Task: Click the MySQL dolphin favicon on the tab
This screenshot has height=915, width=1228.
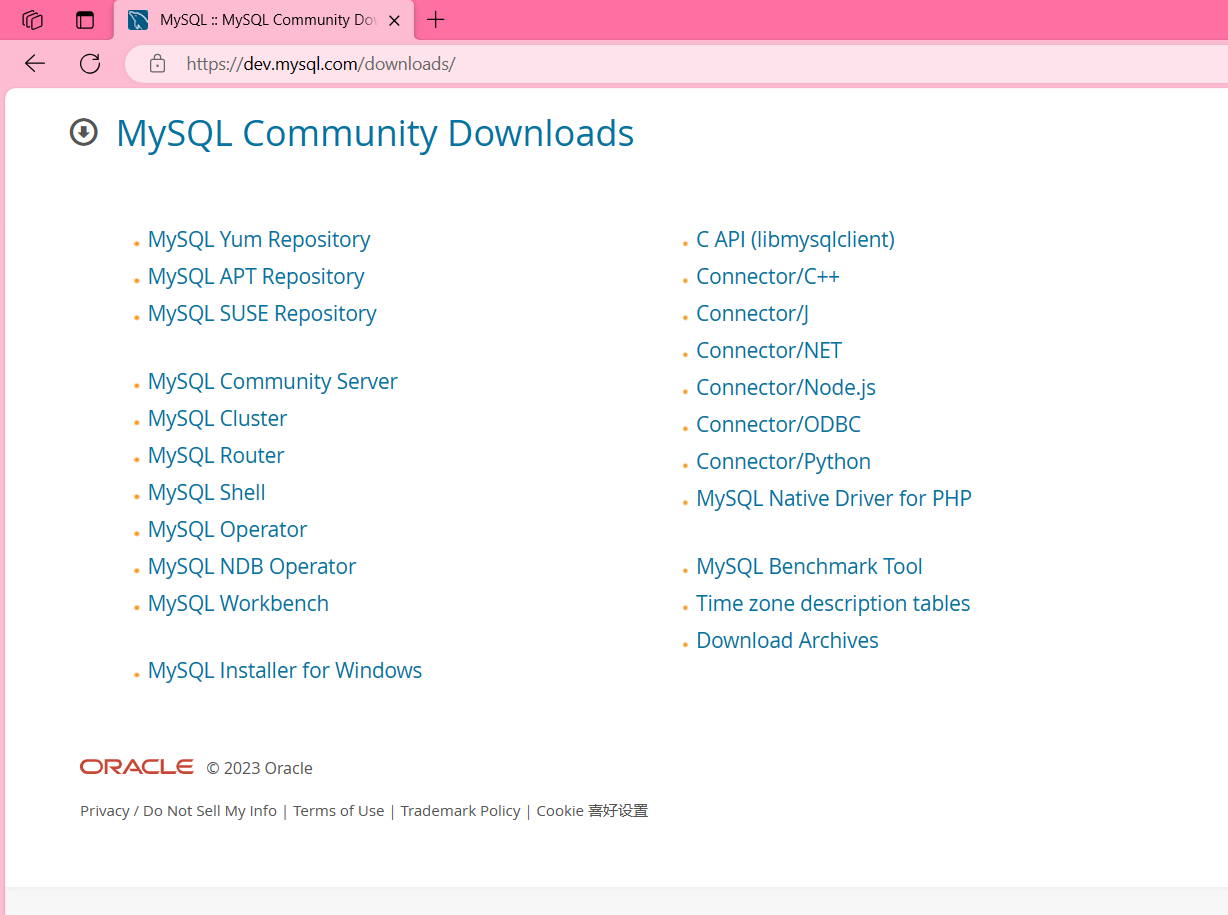Action: tap(139, 19)
